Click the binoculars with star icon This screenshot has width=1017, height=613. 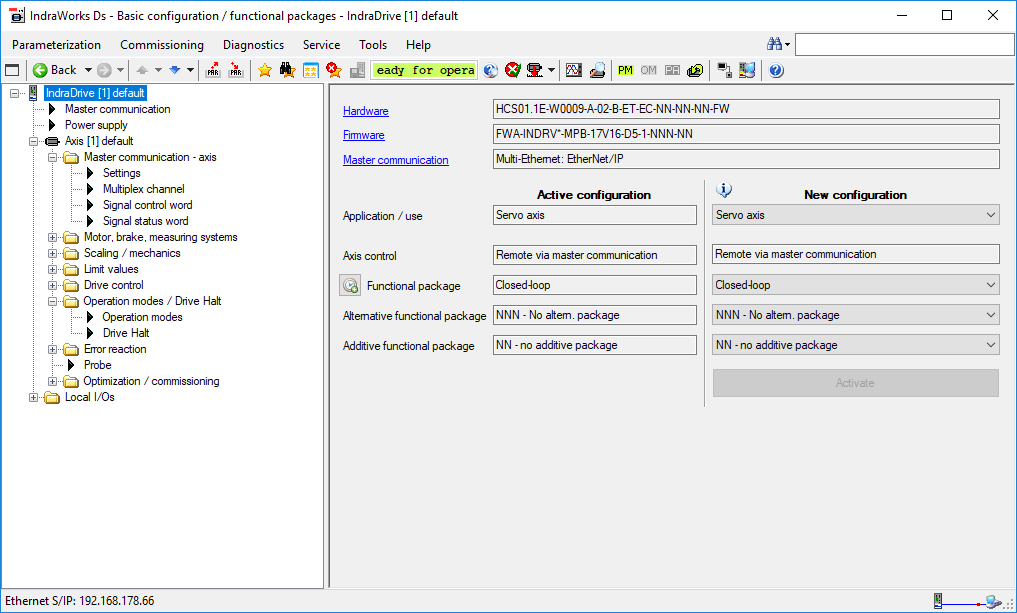tap(287, 70)
